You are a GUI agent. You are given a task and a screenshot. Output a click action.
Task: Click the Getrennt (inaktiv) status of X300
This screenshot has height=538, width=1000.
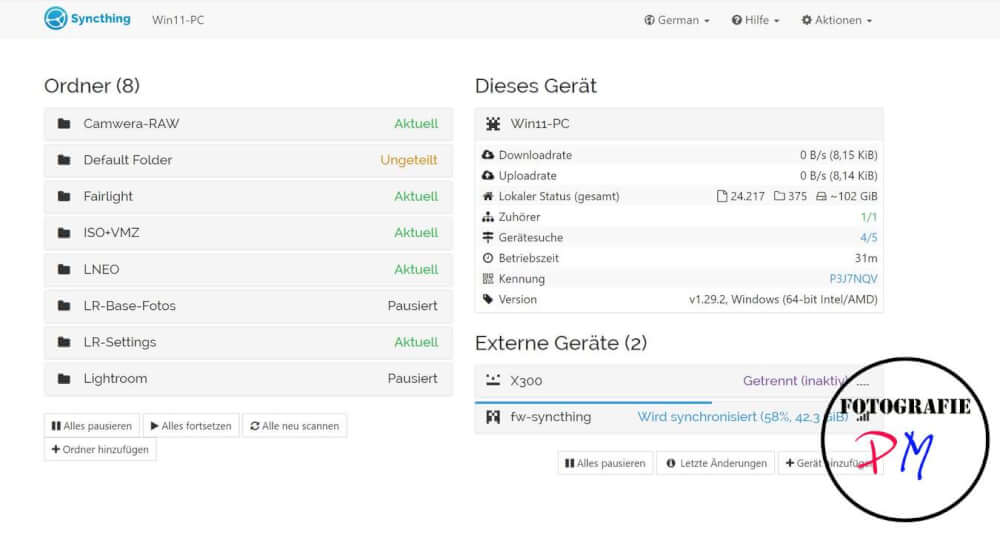(795, 381)
